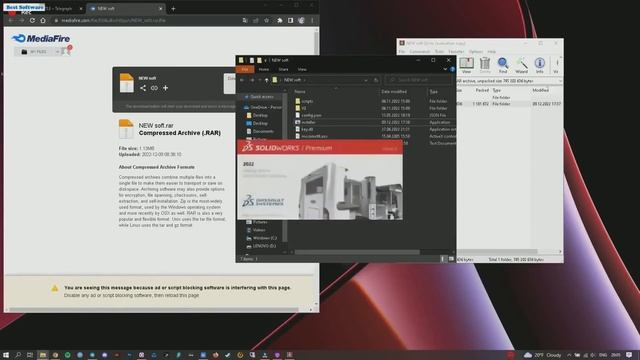Switch to details view in Explorer status bar

(x=443, y=259)
